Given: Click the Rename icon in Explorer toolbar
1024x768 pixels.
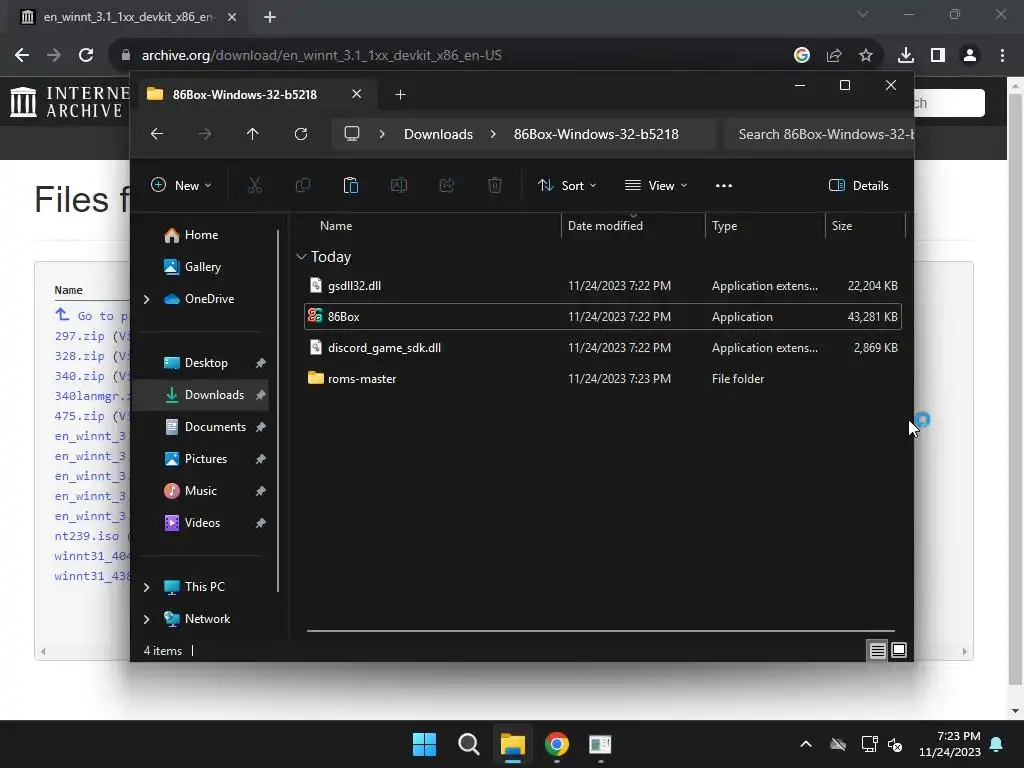Looking at the screenshot, I should coord(398,185).
